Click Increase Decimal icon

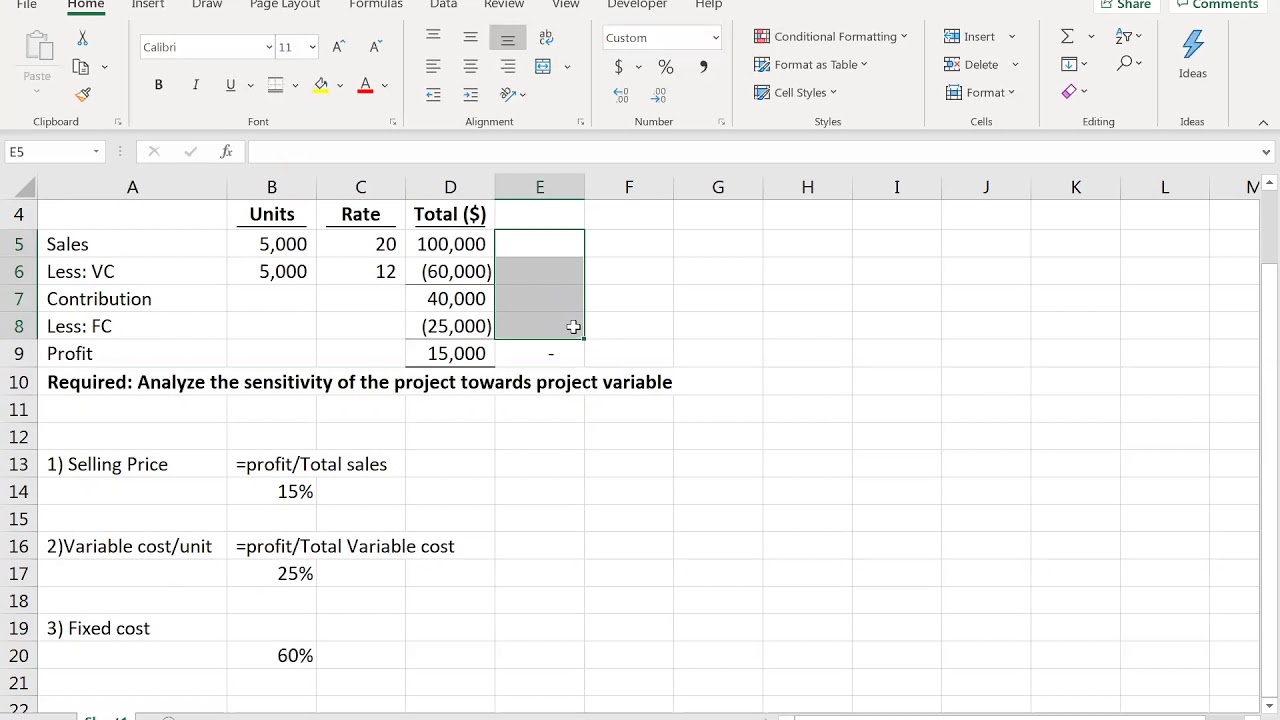tap(621, 95)
